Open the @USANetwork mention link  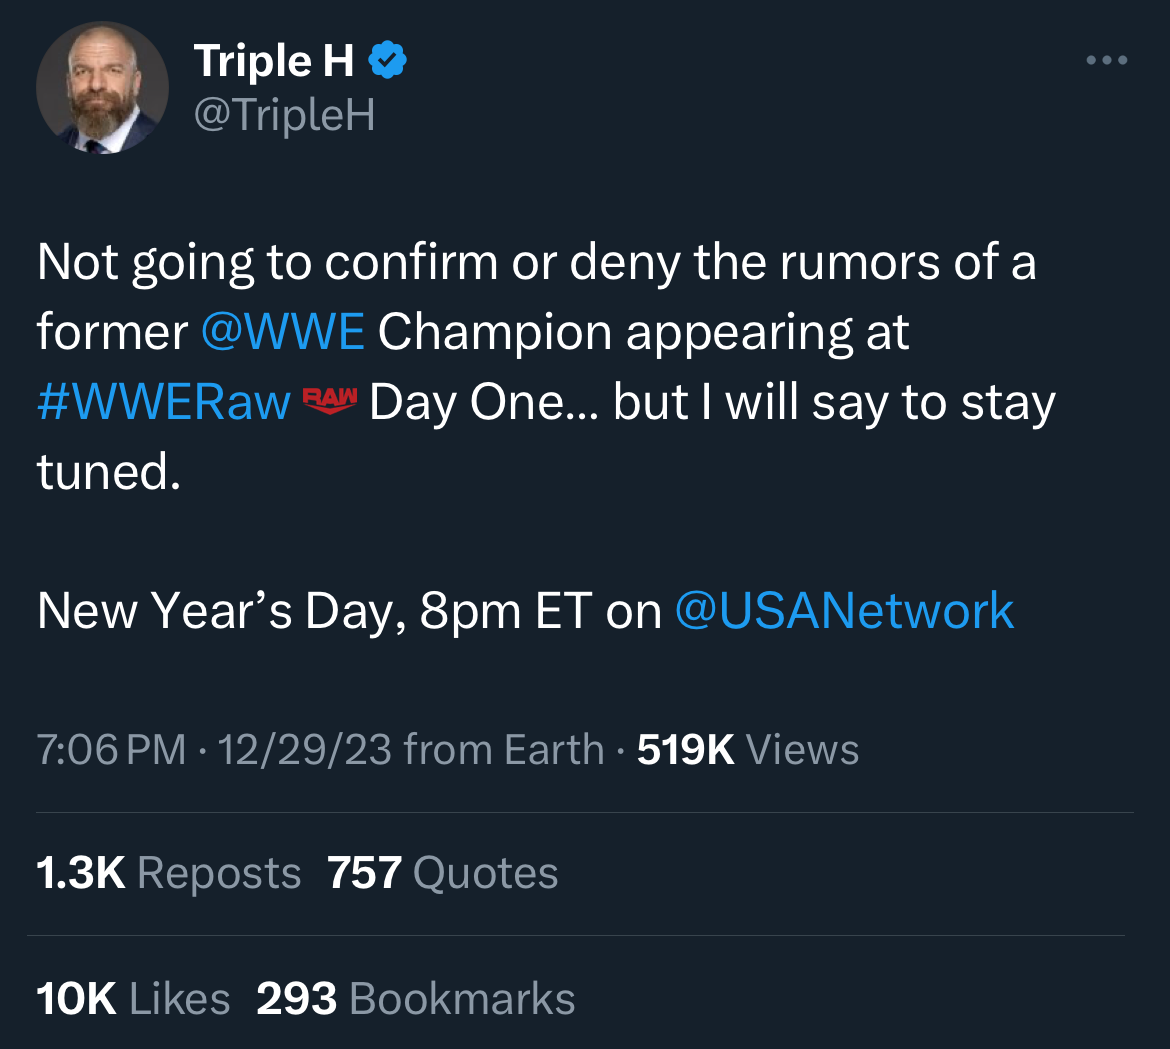click(x=844, y=611)
